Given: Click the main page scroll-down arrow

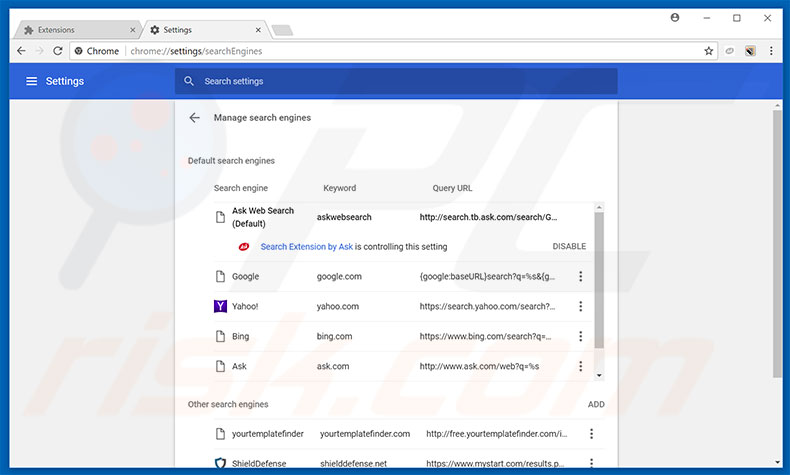Looking at the screenshot, I should (777, 462).
